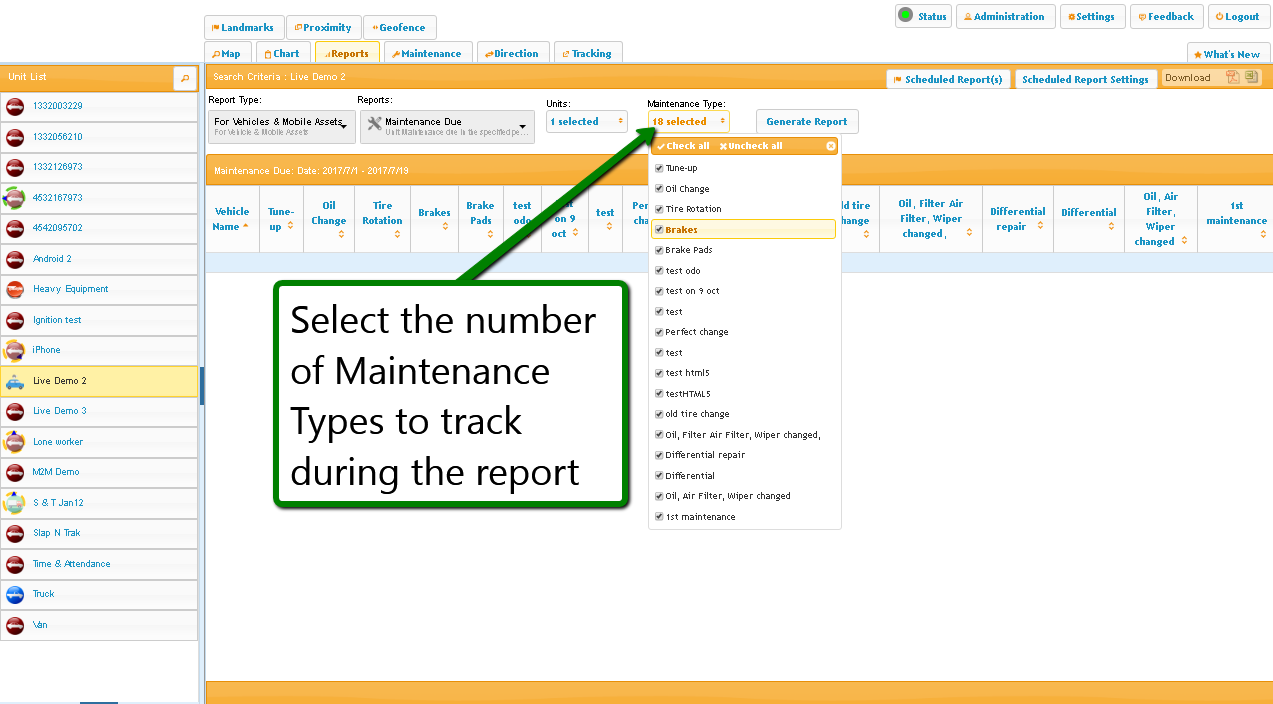Download the report as Excel file
The height and width of the screenshot is (704, 1273).
(x=1251, y=78)
